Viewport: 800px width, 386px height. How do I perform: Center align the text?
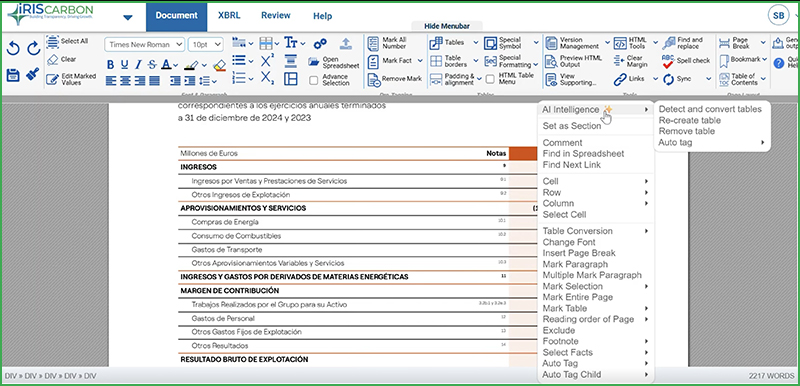click(125, 81)
